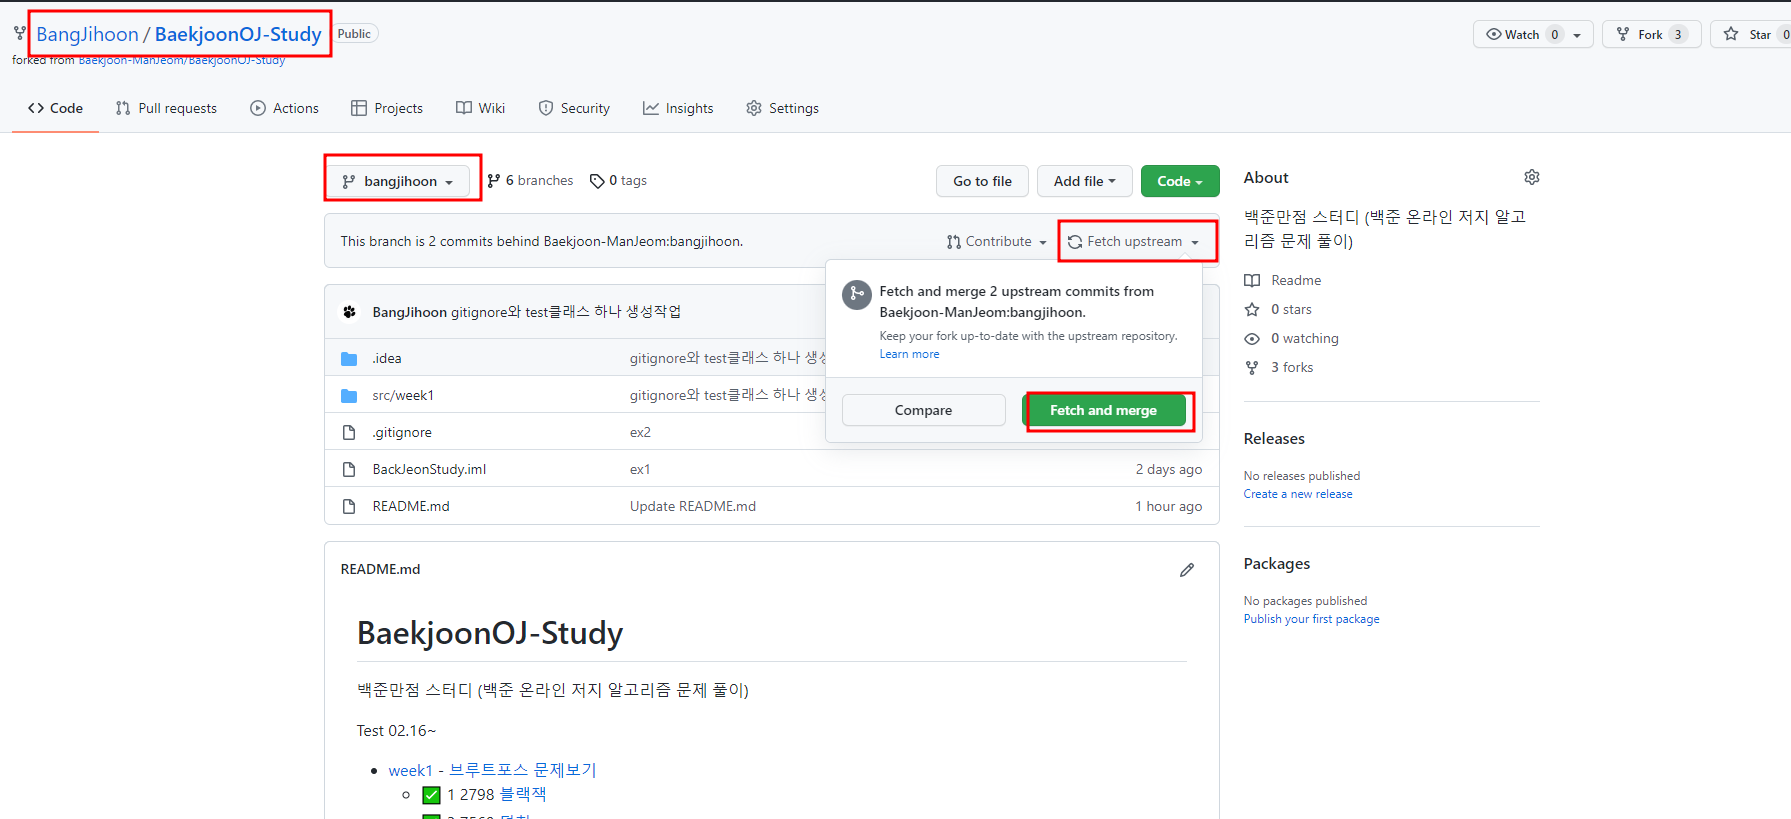Screen dimensions: 1791x819
Task: Click the fork icon beside repository name
Action: pyautogui.click(x=20, y=34)
